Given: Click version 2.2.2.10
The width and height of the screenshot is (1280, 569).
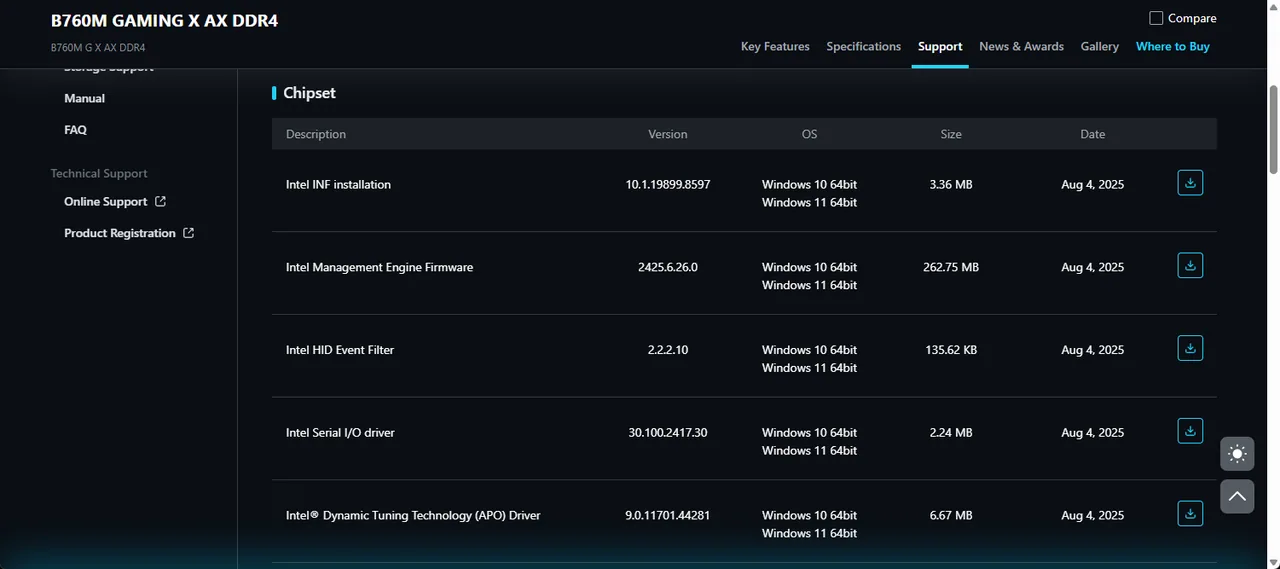Looking at the screenshot, I should click(668, 350).
